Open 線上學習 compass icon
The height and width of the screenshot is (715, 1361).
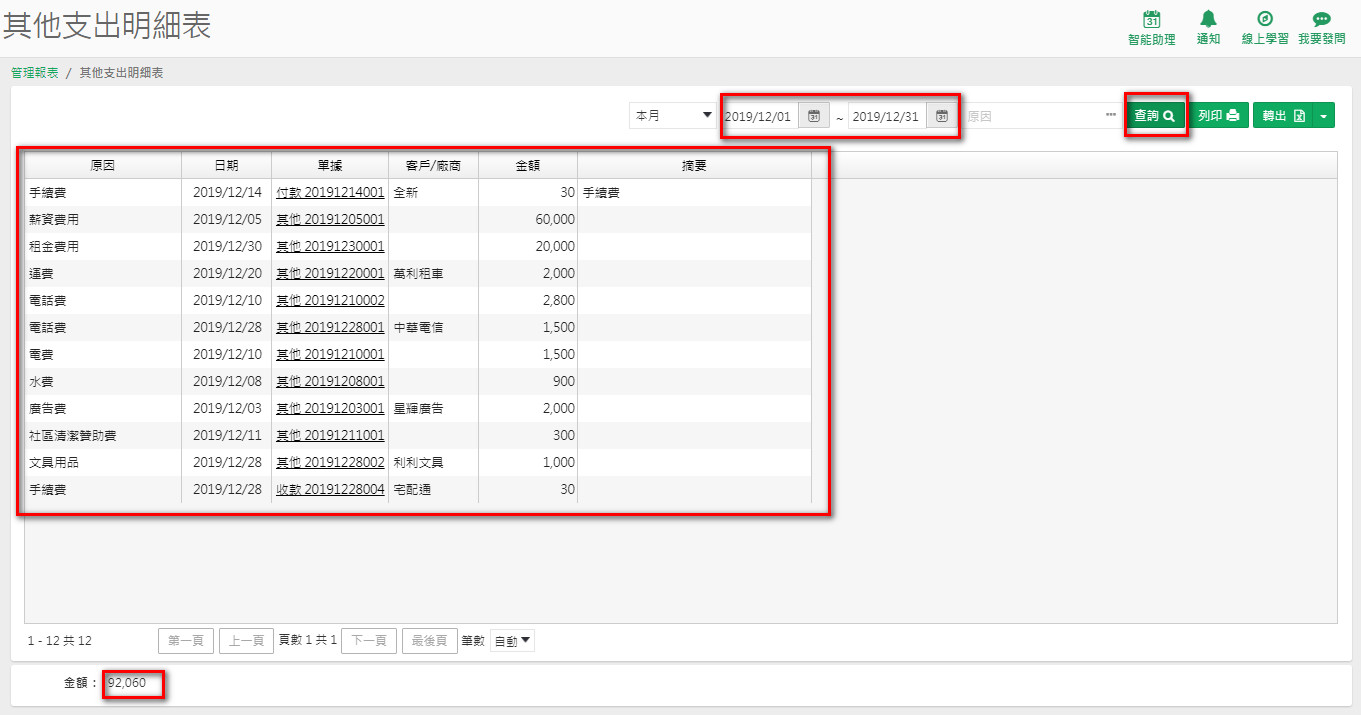click(1265, 19)
